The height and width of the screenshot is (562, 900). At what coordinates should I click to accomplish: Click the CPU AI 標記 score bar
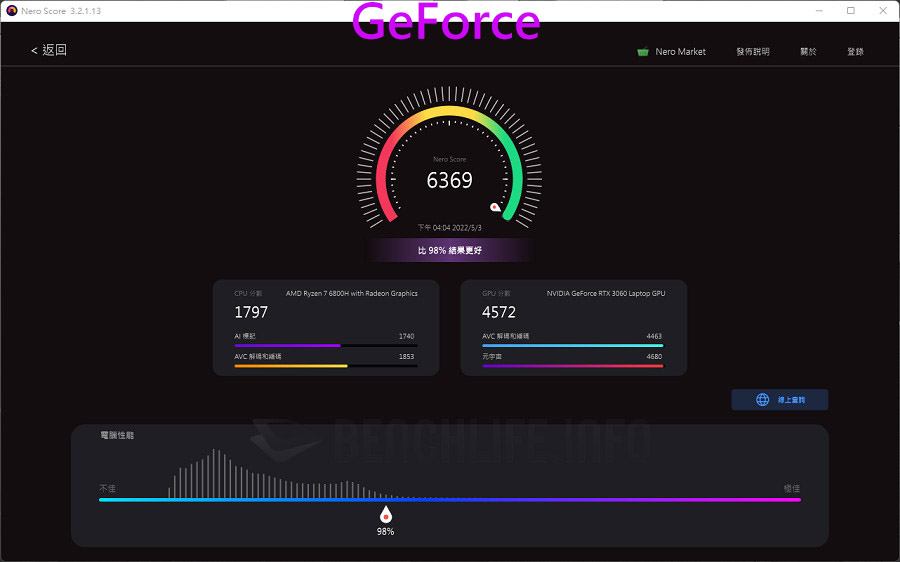point(325,346)
